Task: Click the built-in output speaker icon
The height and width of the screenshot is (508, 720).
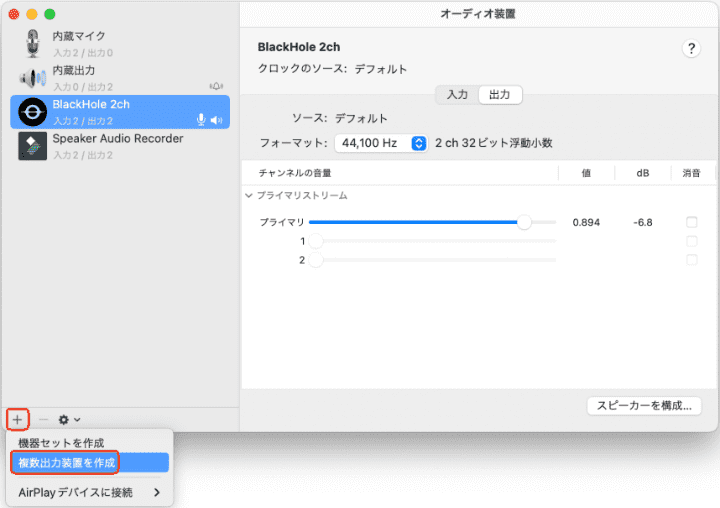Action: (x=32, y=78)
